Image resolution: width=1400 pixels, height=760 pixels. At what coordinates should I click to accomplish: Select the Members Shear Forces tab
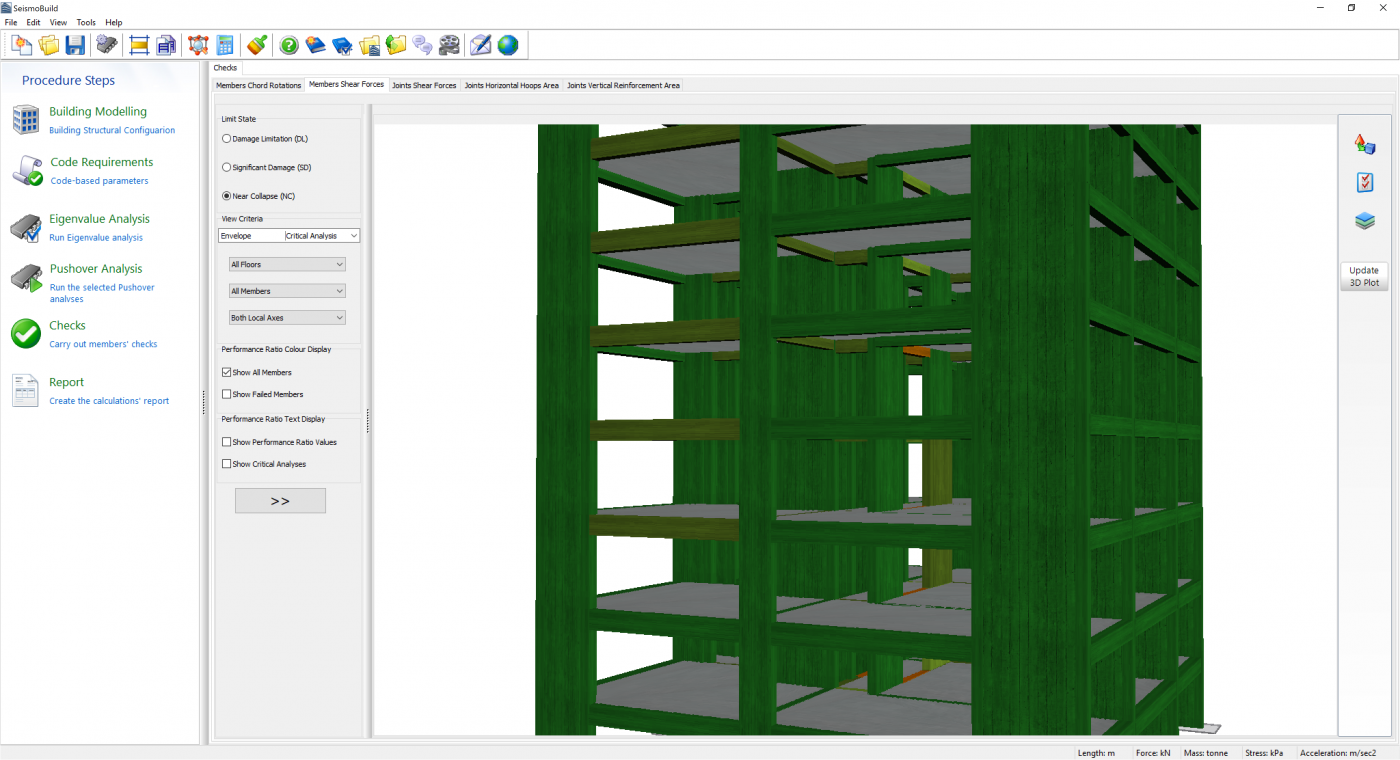pos(347,85)
